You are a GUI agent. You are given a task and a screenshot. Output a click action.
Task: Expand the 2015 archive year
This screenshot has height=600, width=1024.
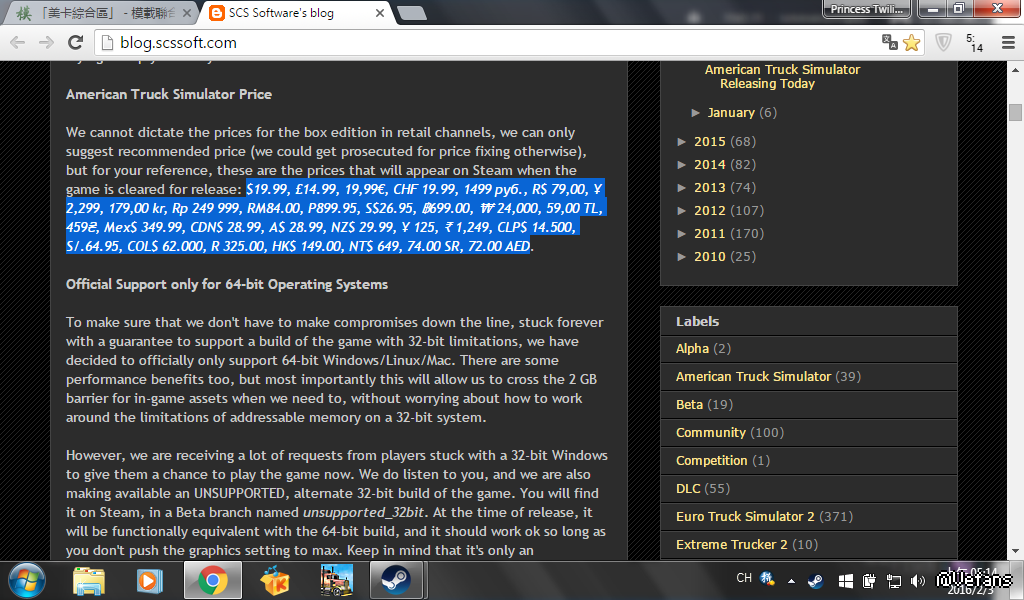[683, 142]
